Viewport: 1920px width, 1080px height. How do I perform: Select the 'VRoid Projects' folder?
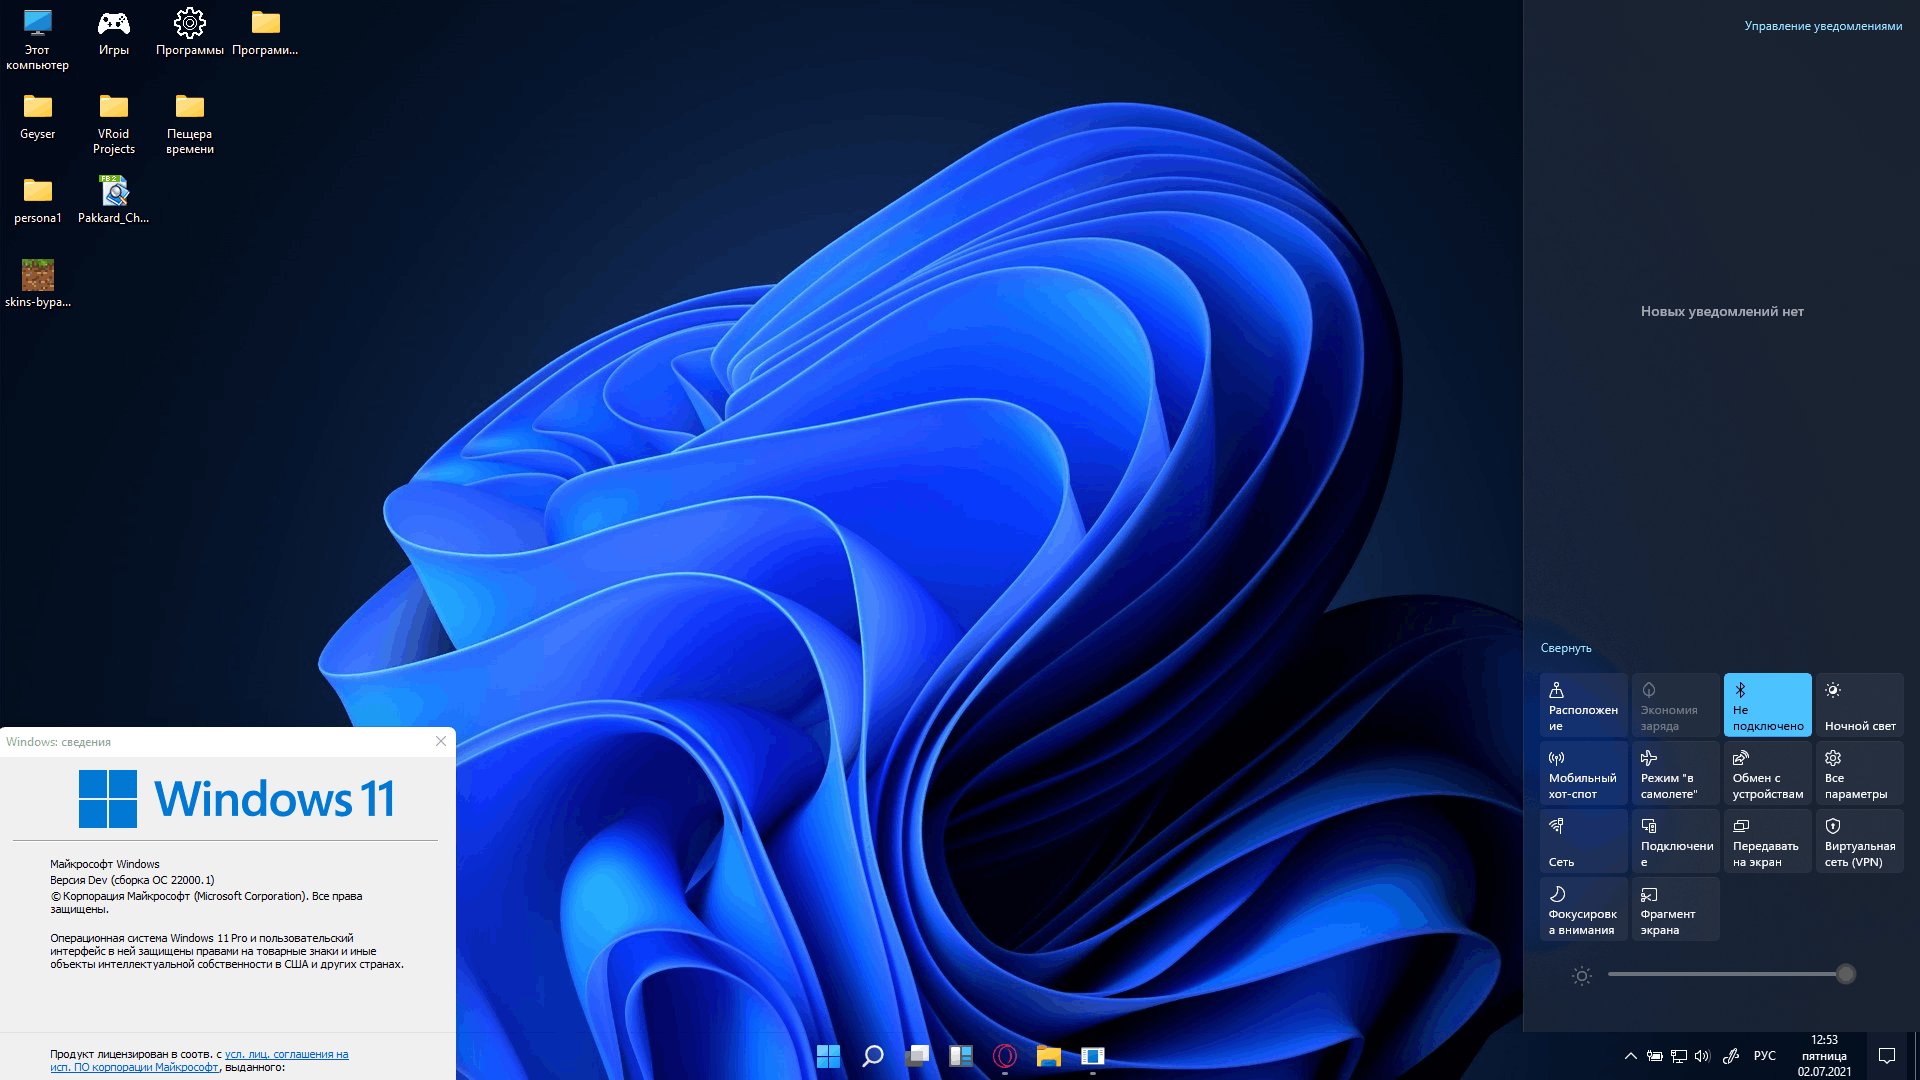(114, 124)
